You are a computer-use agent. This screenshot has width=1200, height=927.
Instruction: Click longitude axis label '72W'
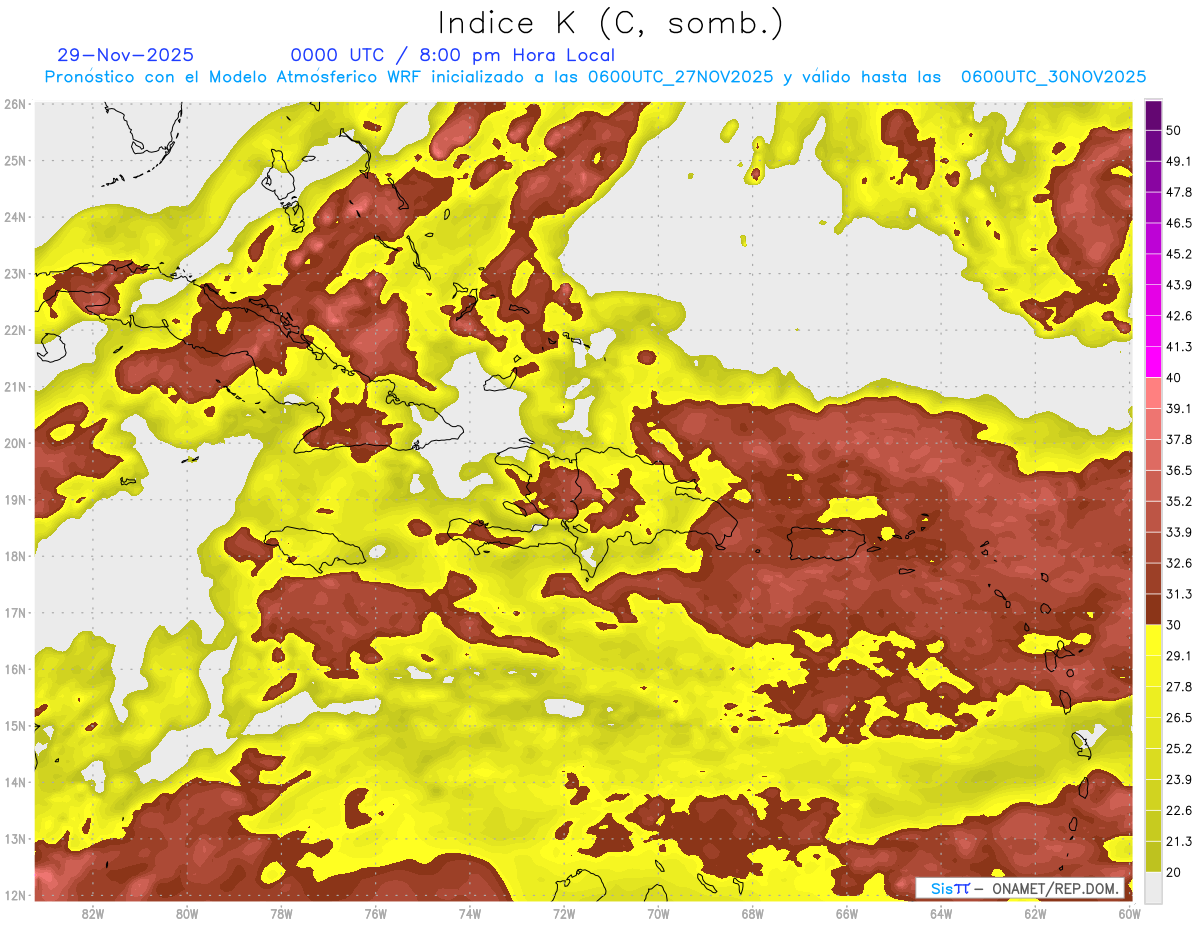pos(564,914)
